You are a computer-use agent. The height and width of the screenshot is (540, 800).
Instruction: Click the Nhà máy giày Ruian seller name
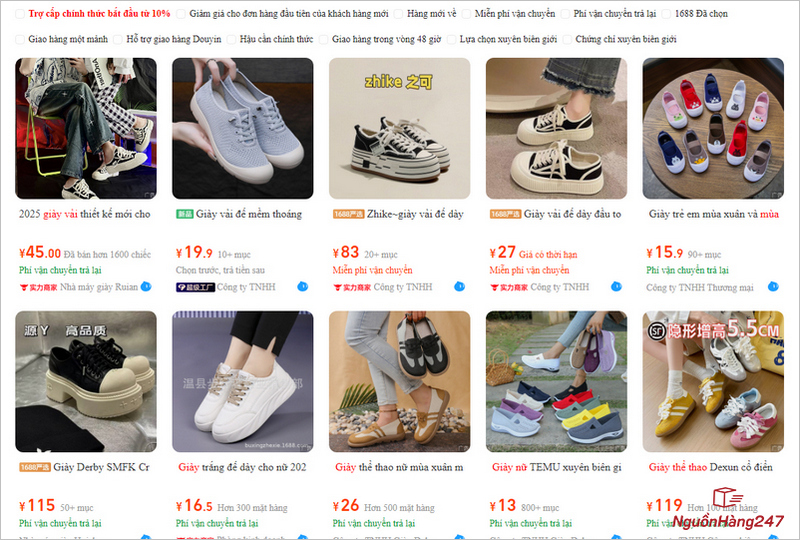click(99, 287)
